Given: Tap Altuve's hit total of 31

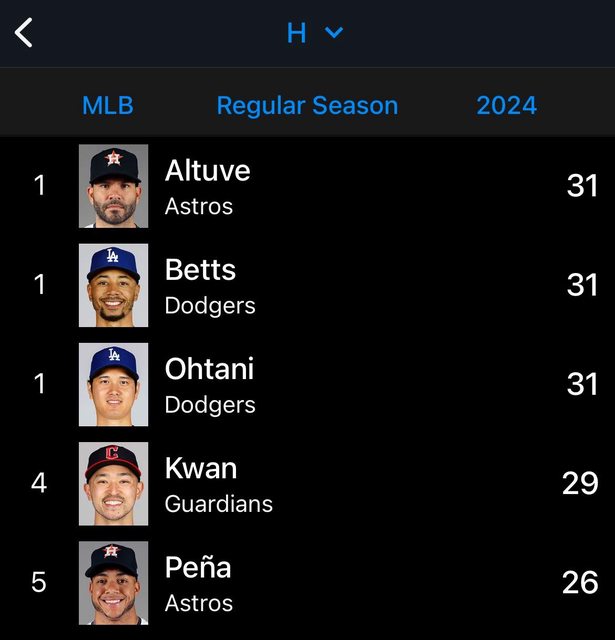Looking at the screenshot, I should tap(581, 185).
